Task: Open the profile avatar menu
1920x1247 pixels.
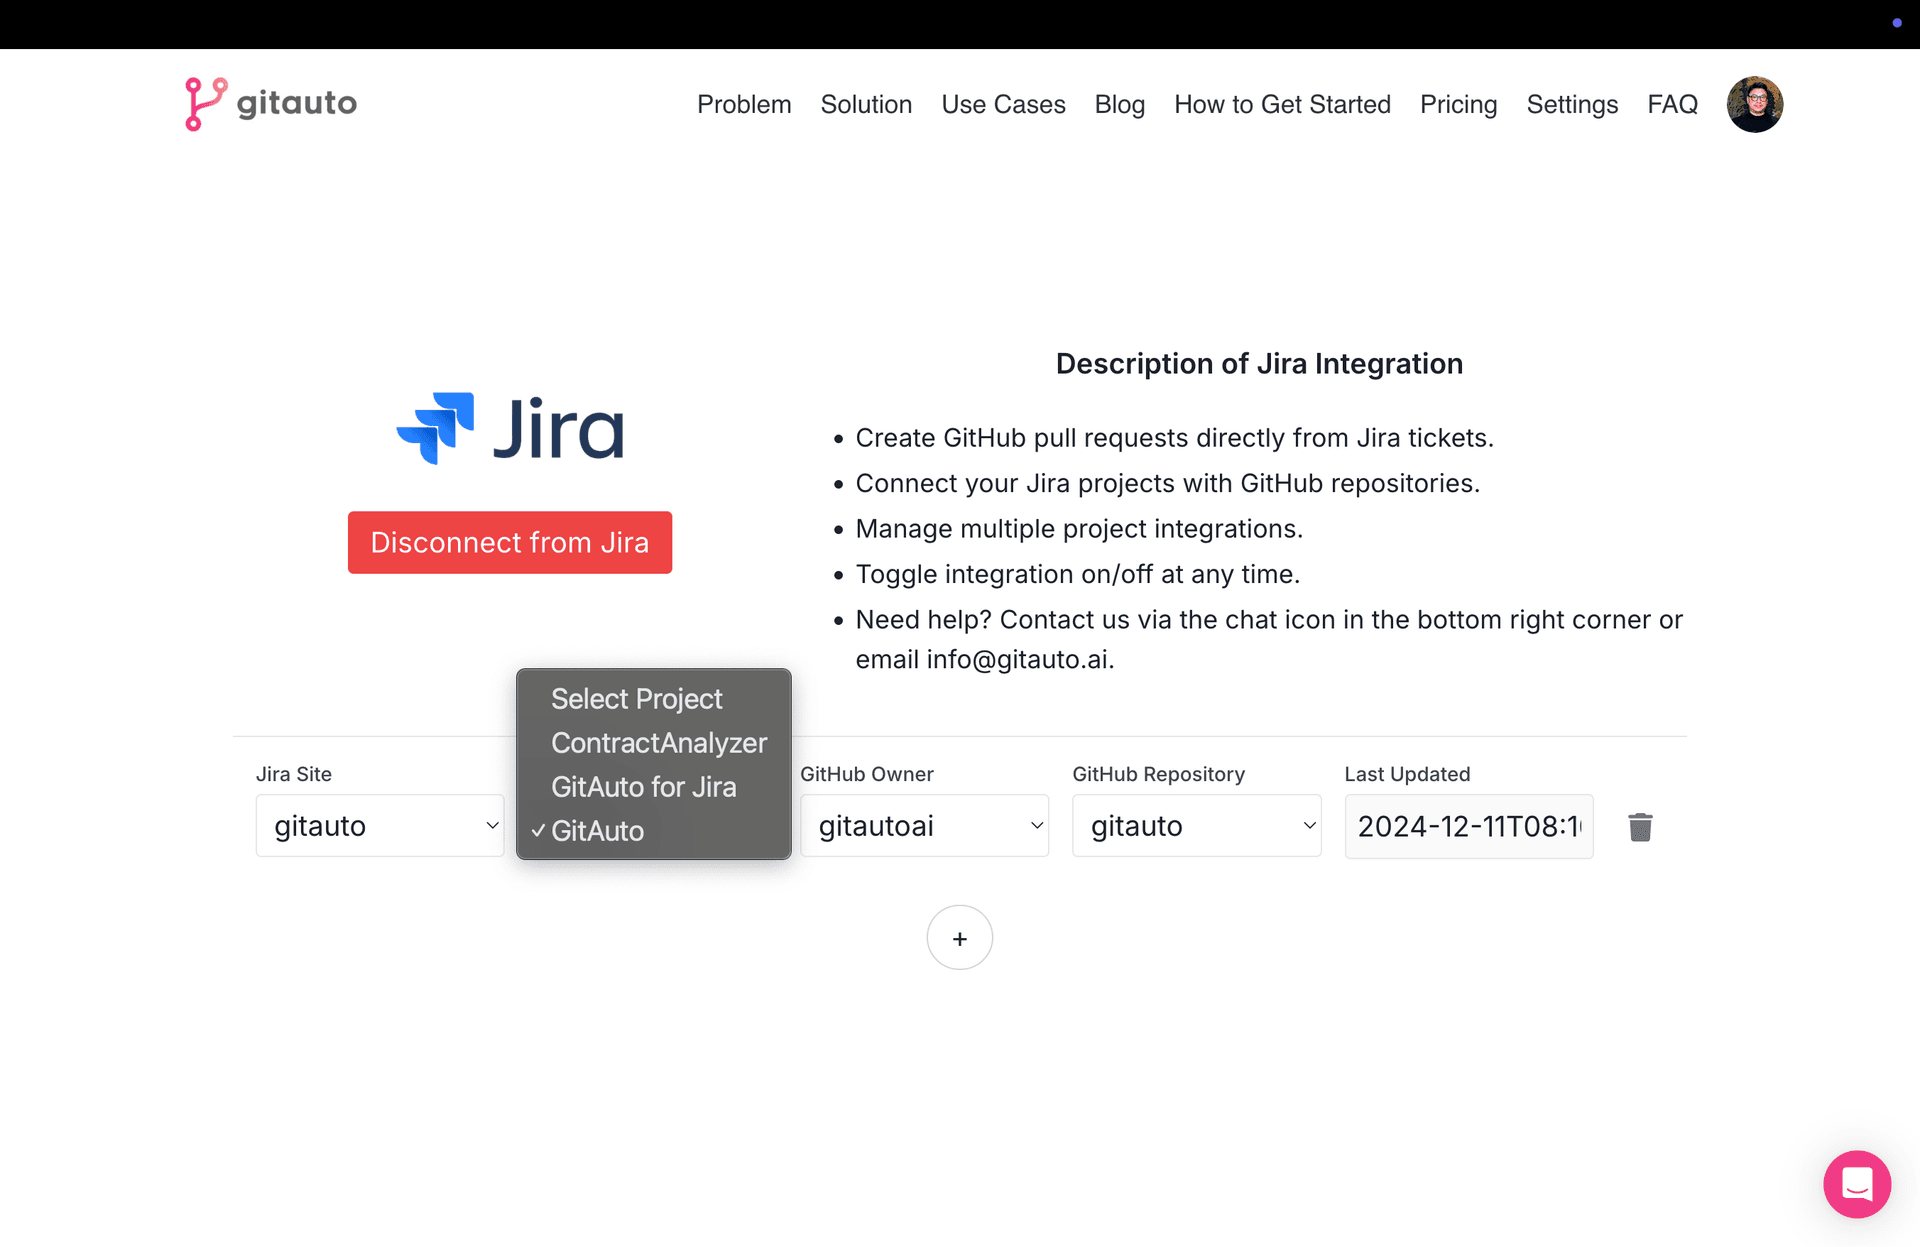Action: tap(1754, 103)
